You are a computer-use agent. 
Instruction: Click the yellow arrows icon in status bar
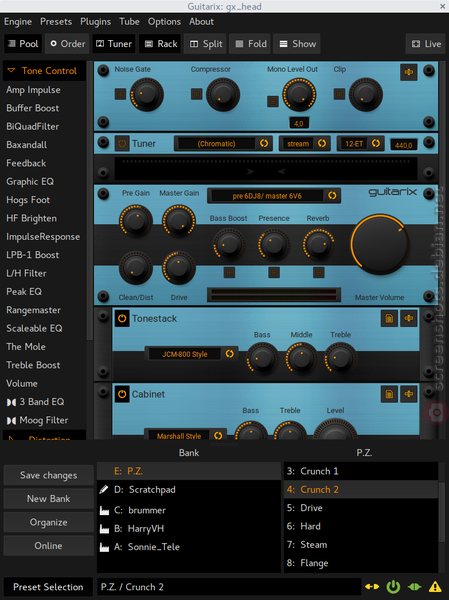pos(372,587)
